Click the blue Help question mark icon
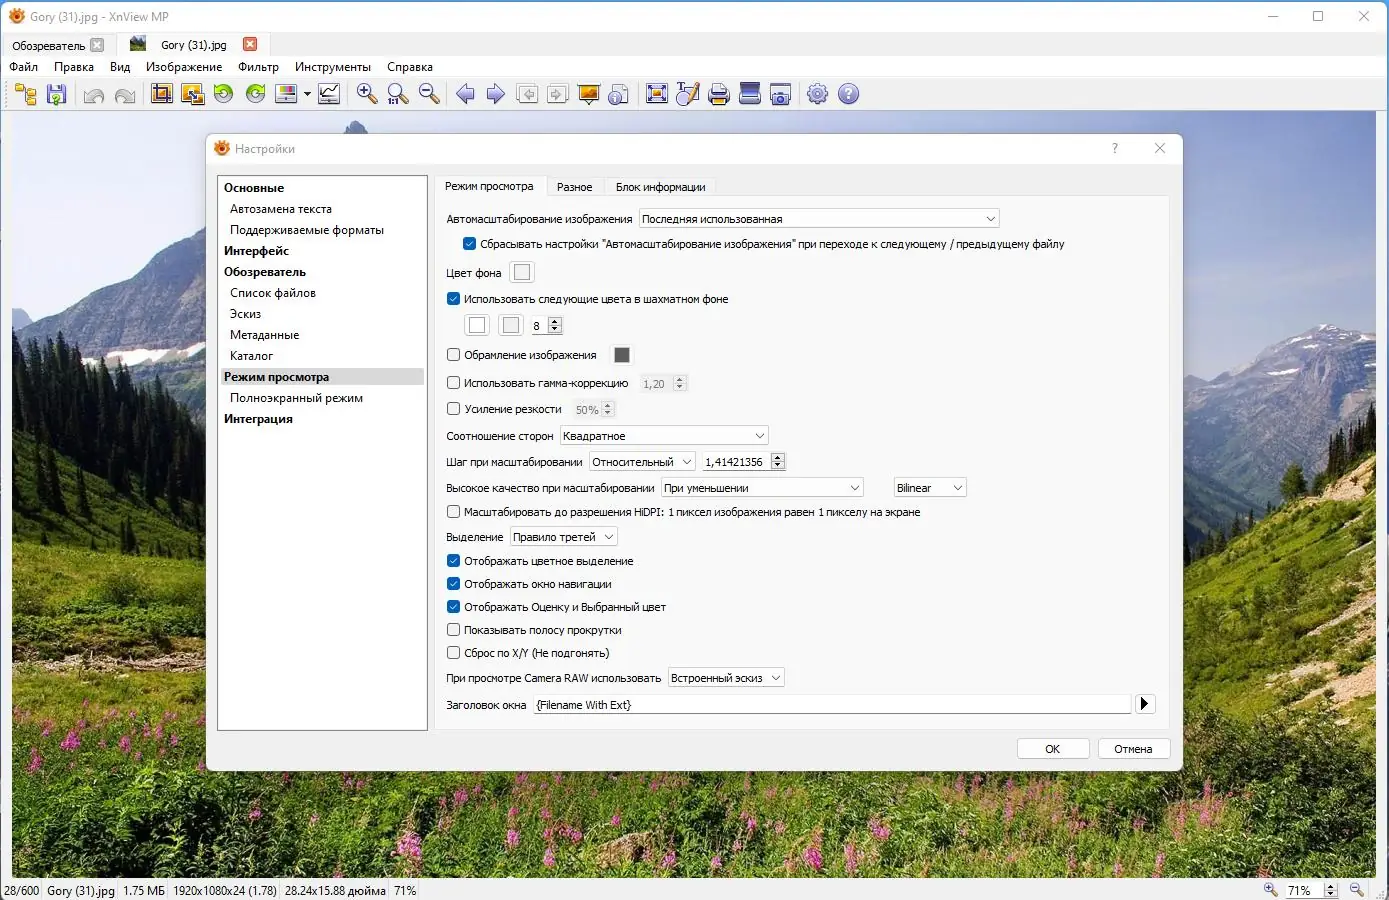Image resolution: width=1389 pixels, height=900 pixels. tap(849, 95)
